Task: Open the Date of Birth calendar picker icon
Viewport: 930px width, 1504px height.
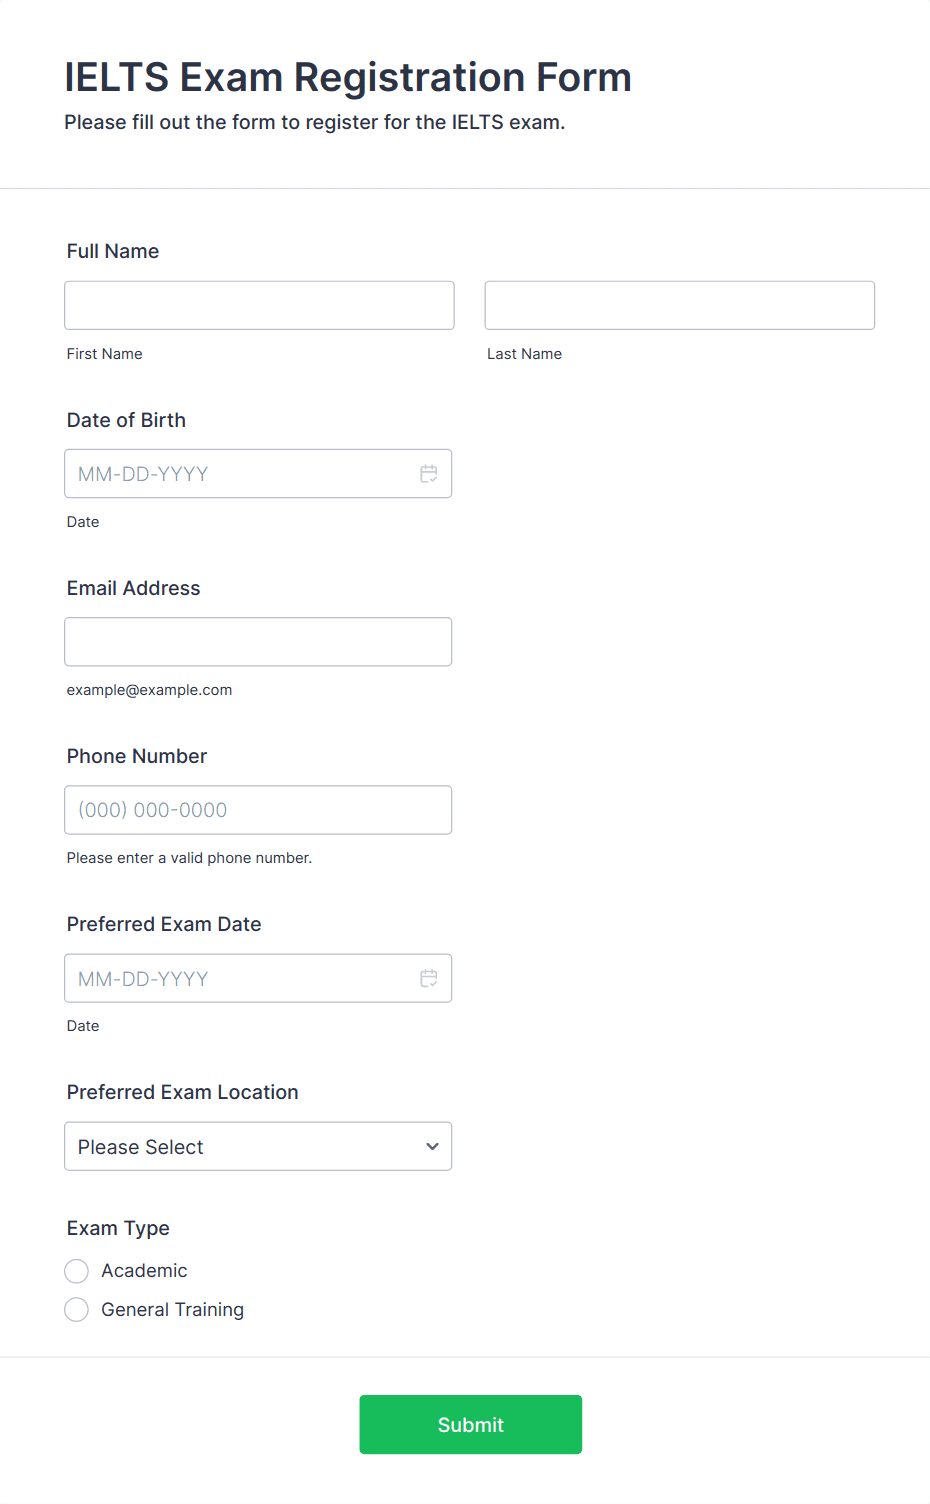Action: click(429, 474)
